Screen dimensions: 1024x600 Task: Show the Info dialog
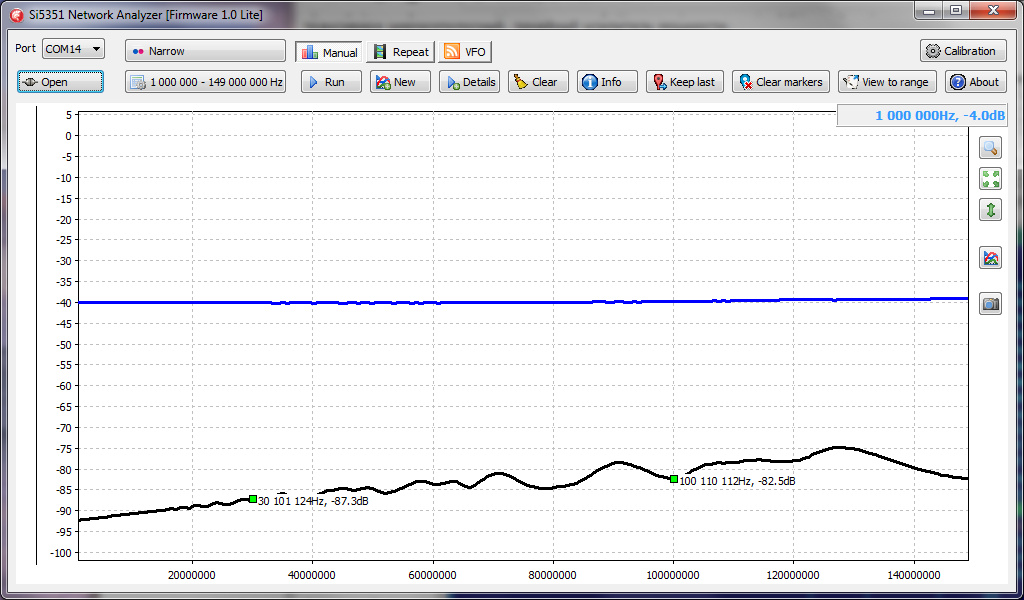pyautogui.click(x=607, y=82)
